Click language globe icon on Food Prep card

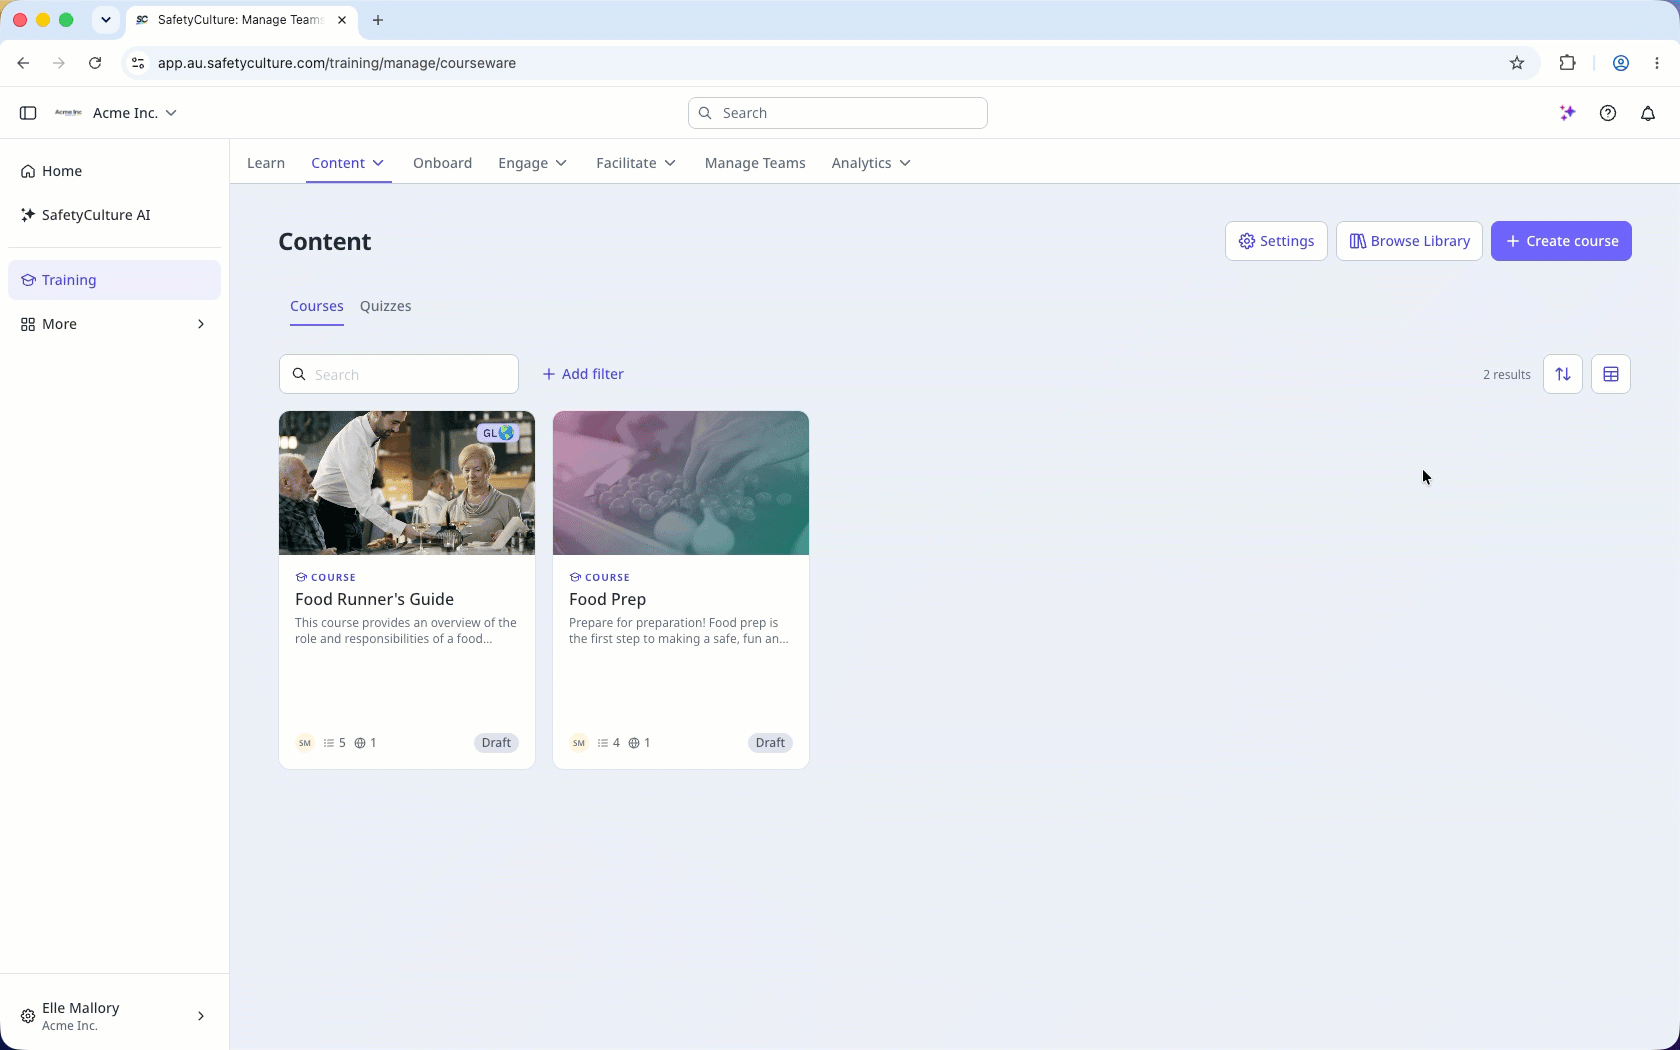634,743
